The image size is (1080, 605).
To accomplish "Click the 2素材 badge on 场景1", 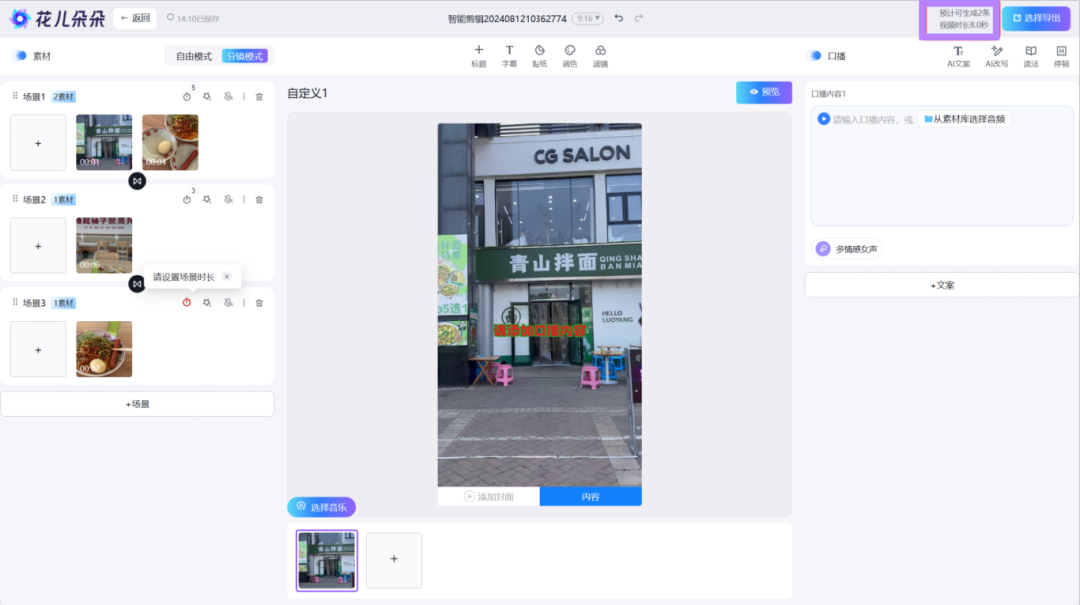I will tap(63, 96).
